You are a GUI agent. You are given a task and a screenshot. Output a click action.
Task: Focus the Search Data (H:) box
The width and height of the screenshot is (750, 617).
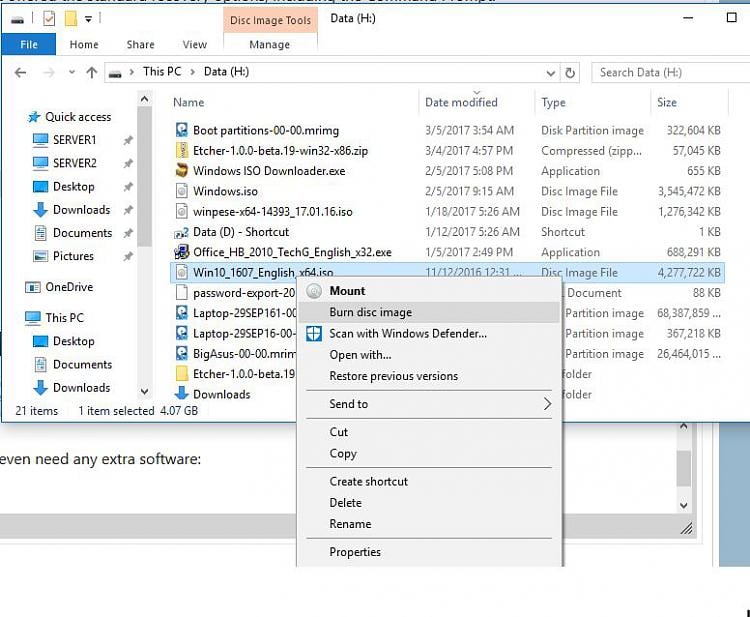tap(671, 73)
